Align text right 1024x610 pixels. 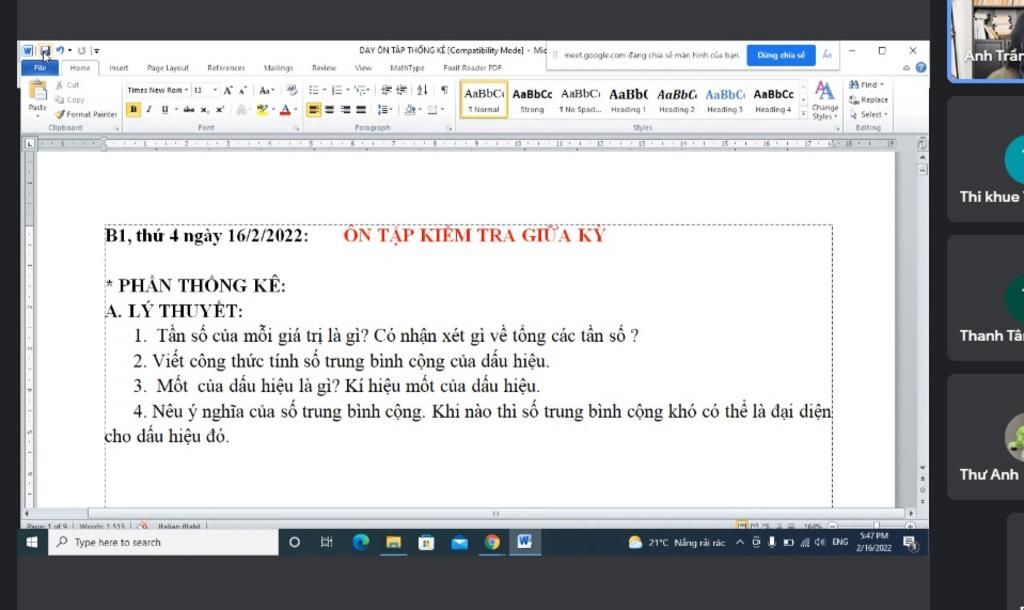tap(345, 110)
